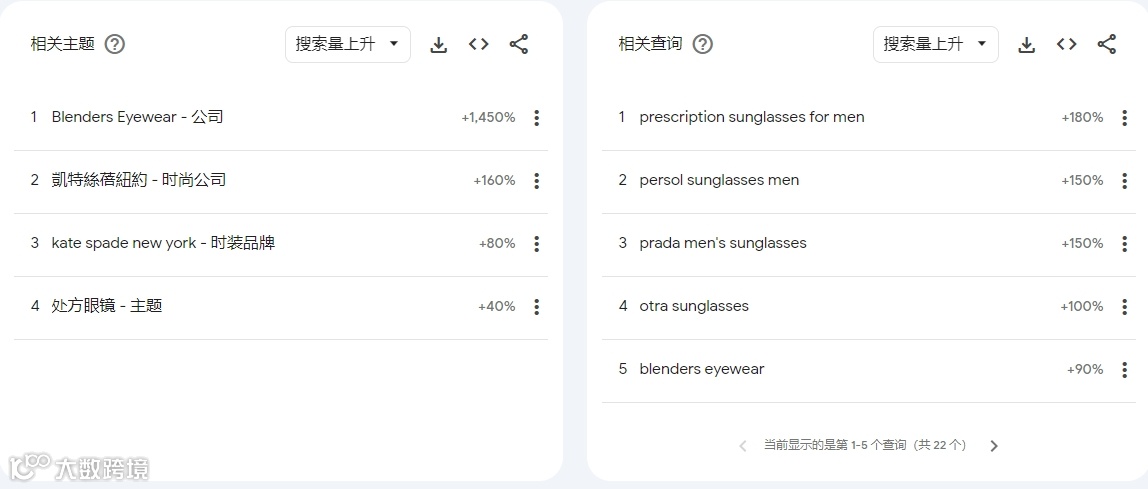Share the 相关查询 panel

coord(1107,45)
